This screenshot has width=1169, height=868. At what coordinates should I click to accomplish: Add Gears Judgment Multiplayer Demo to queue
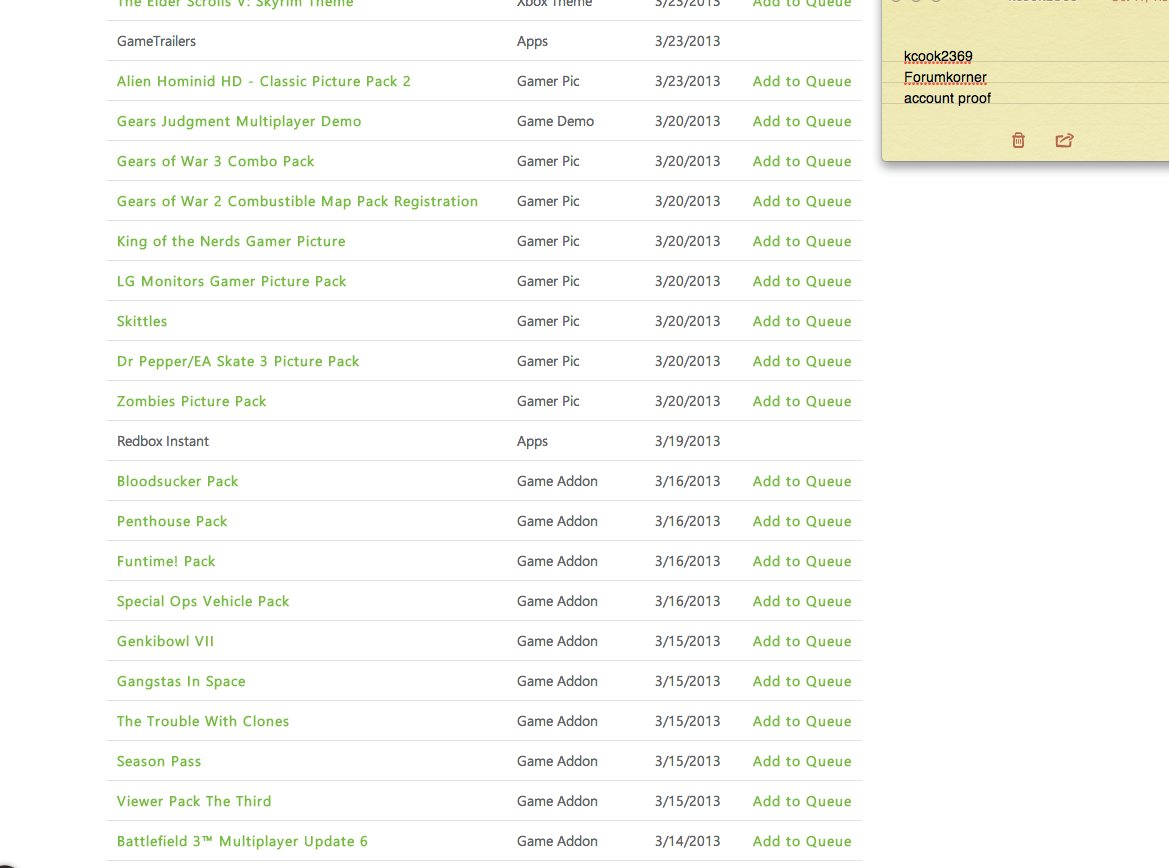pyautogui.click(x=802, y=122)
